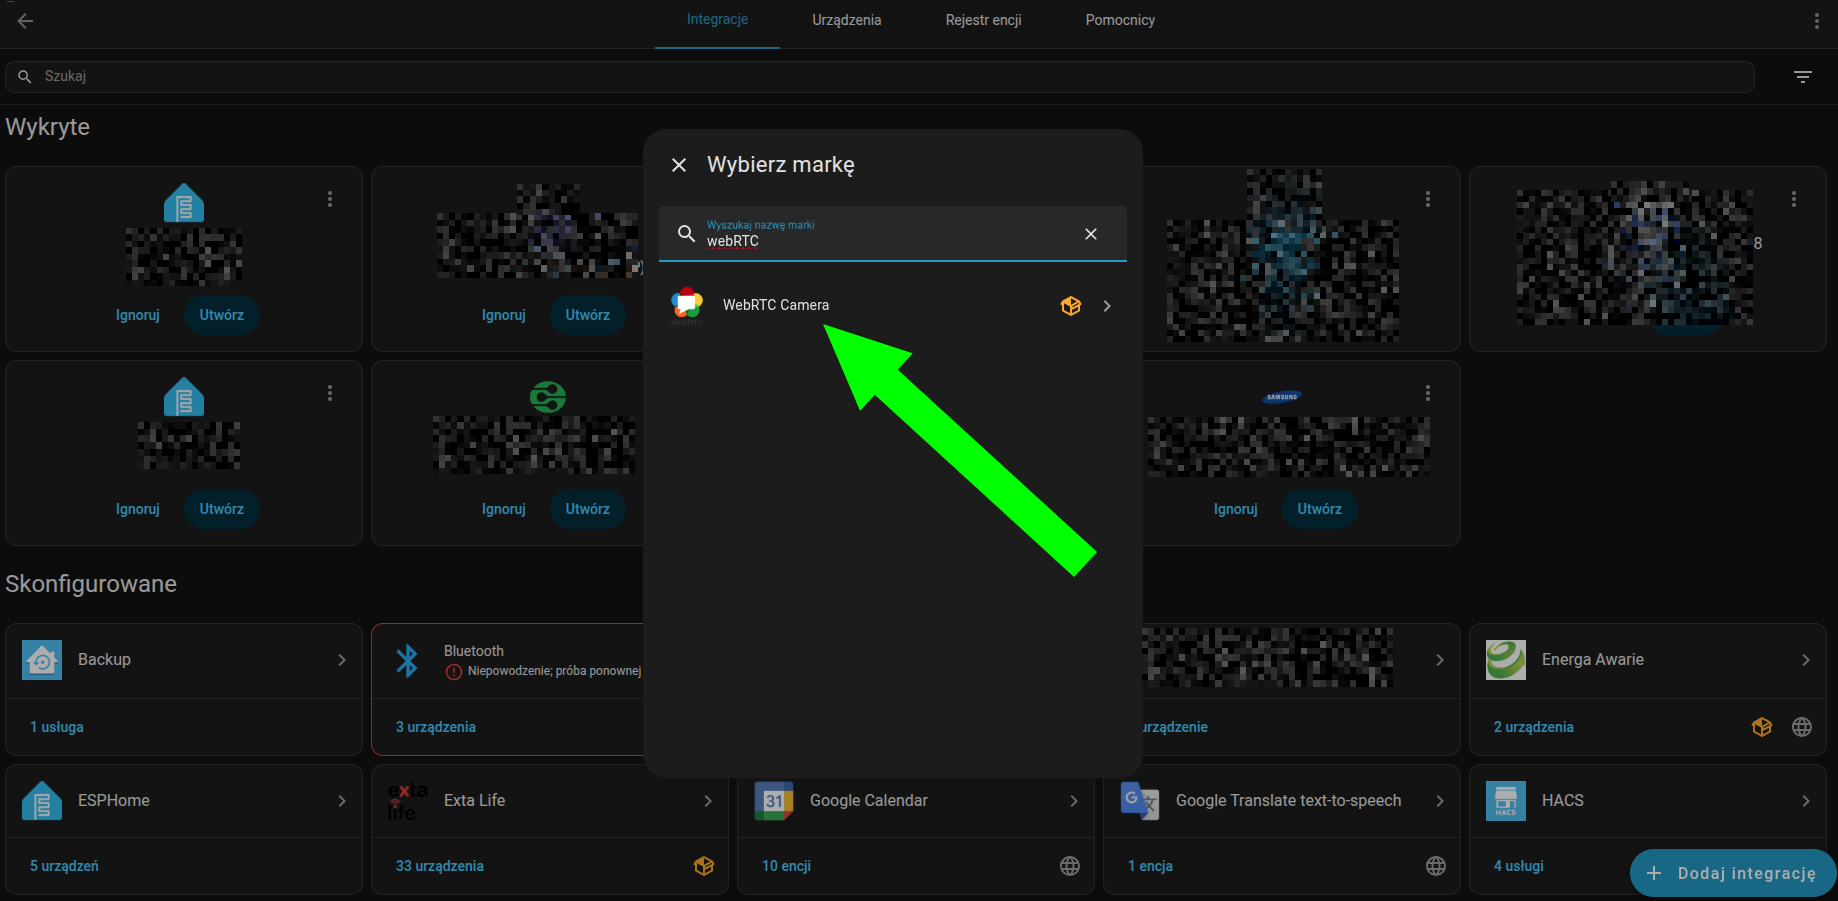Open the WebRTC Camera chevron
Screen dimensions: 1838x901
[x=1107, y=306]
